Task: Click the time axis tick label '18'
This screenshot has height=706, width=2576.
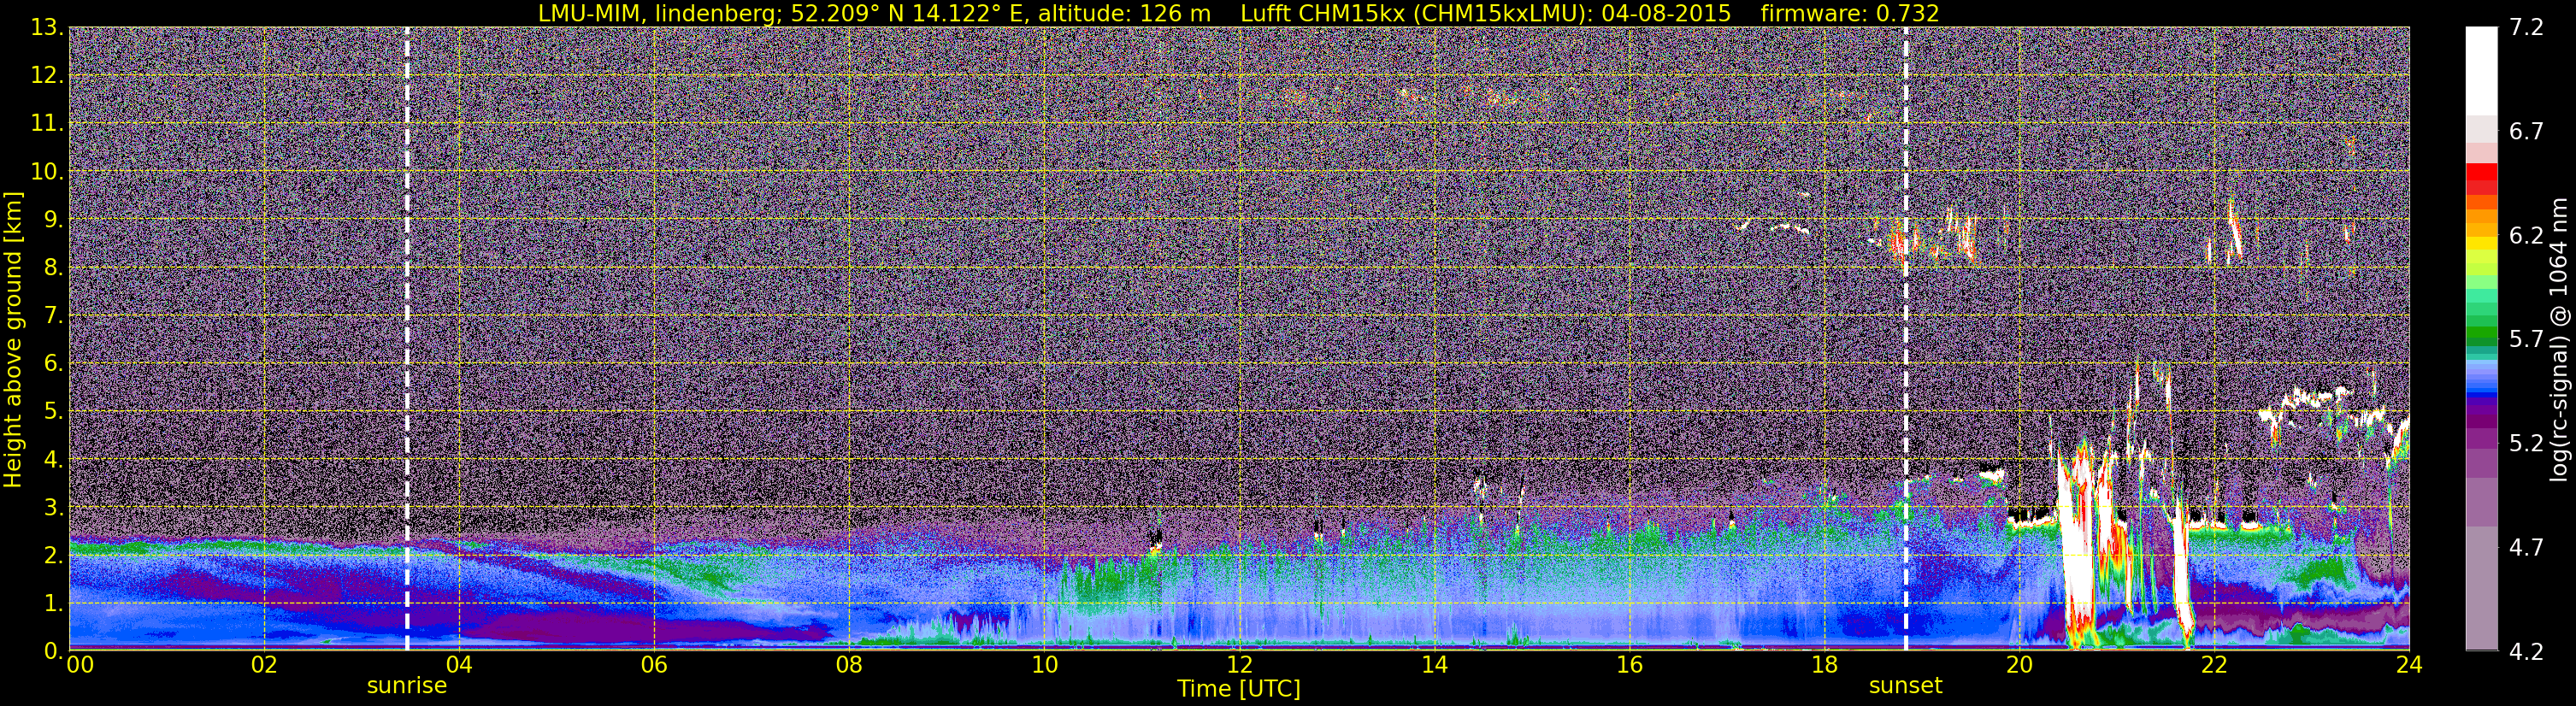Action: tap(1824, 665)
